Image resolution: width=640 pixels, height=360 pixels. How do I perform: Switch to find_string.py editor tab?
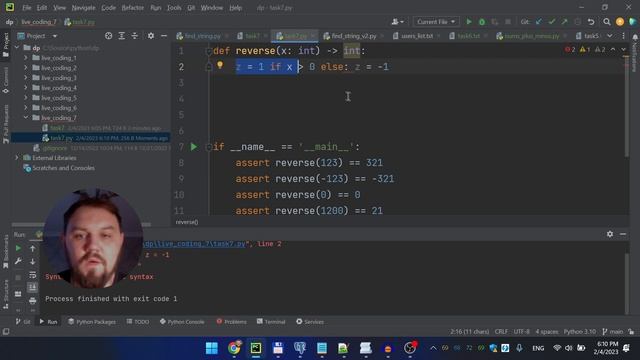click(x=202, y=36)
